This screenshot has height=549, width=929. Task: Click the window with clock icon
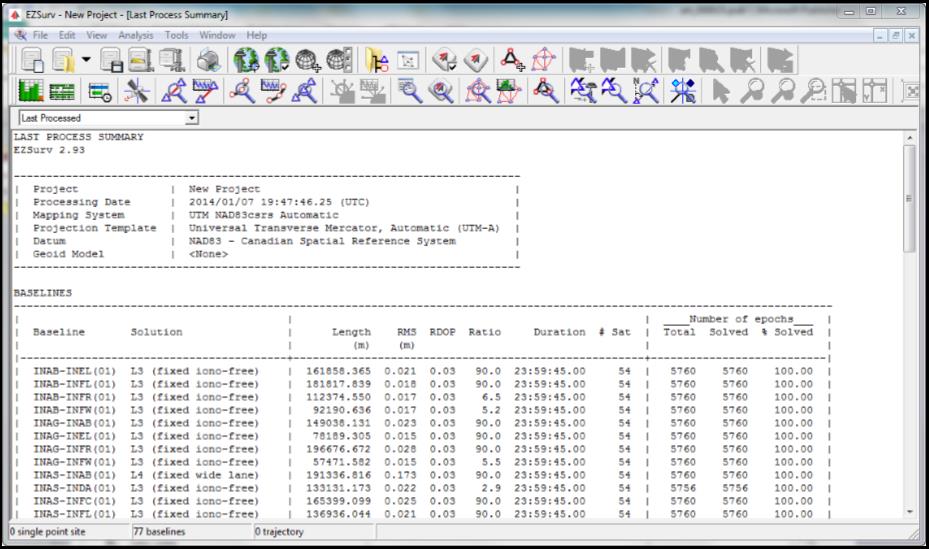[100, 91]
